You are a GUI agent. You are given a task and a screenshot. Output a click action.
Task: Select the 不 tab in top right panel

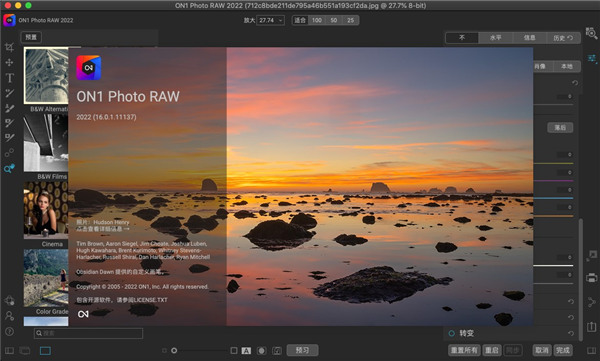(x=462, y=38)
